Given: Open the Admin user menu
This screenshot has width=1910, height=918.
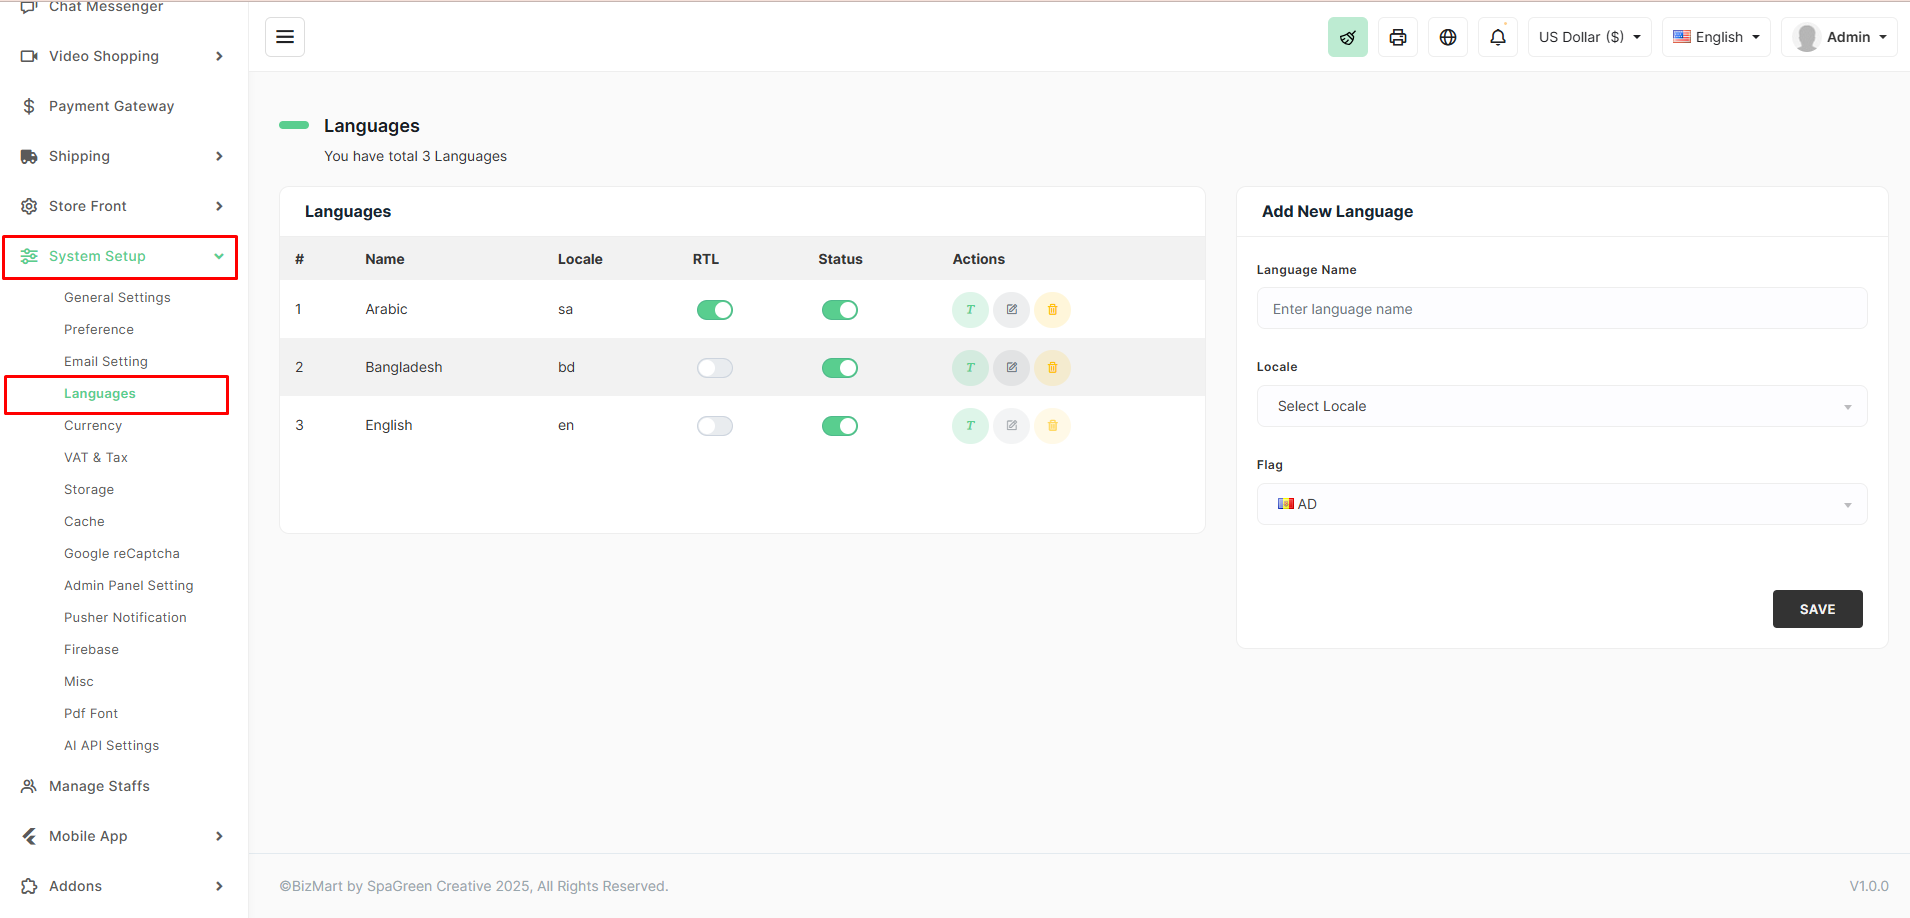Looking at the screenshot, I should click(x=1840, y=37).
